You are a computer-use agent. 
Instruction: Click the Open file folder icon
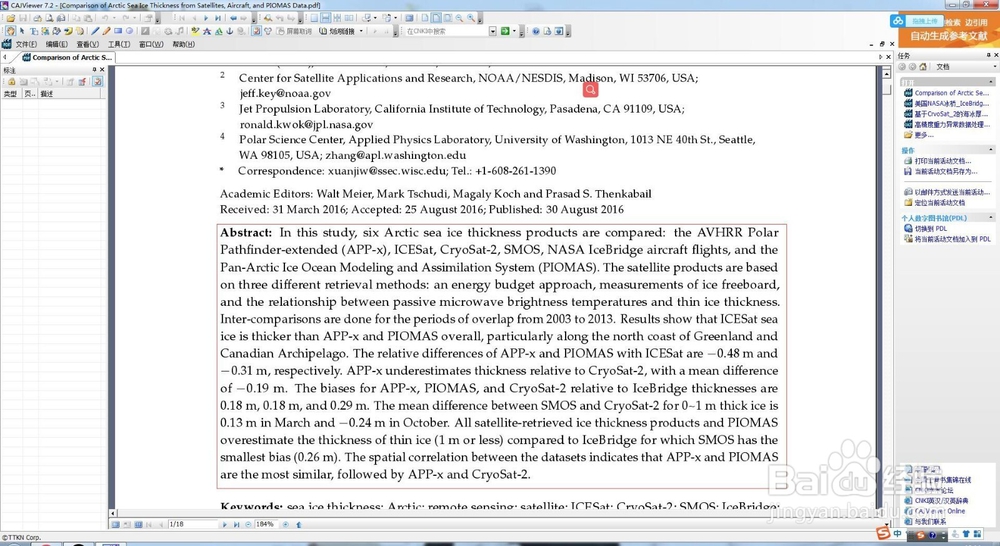pos(11,18)
